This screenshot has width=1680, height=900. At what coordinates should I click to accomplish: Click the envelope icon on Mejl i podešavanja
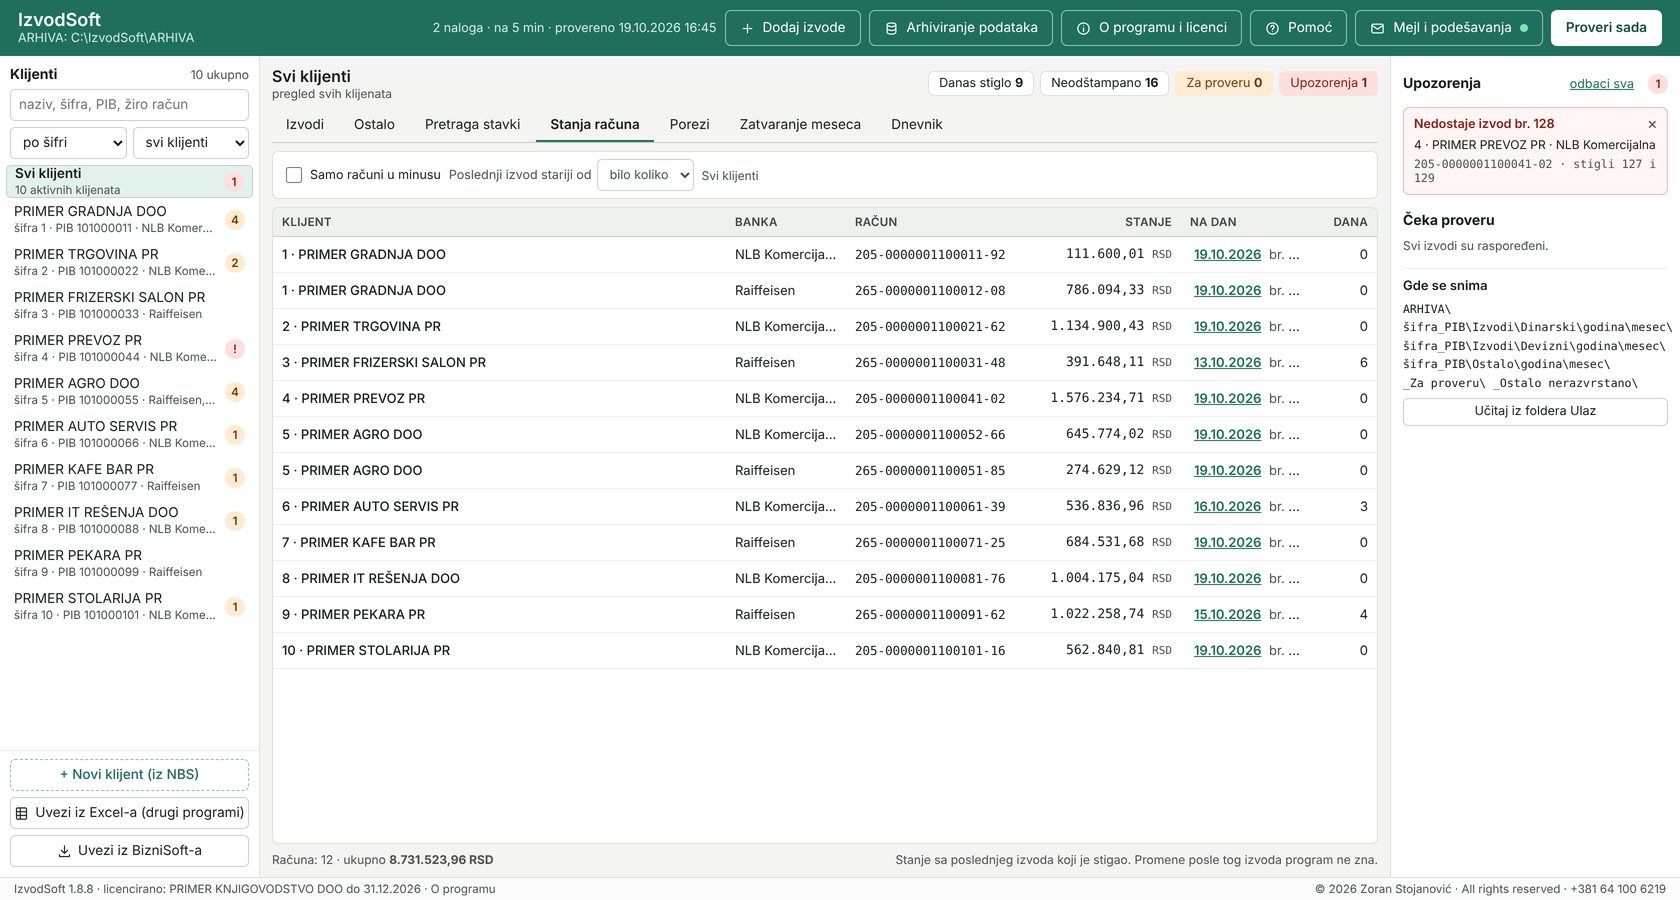[x=1377, y=28]
